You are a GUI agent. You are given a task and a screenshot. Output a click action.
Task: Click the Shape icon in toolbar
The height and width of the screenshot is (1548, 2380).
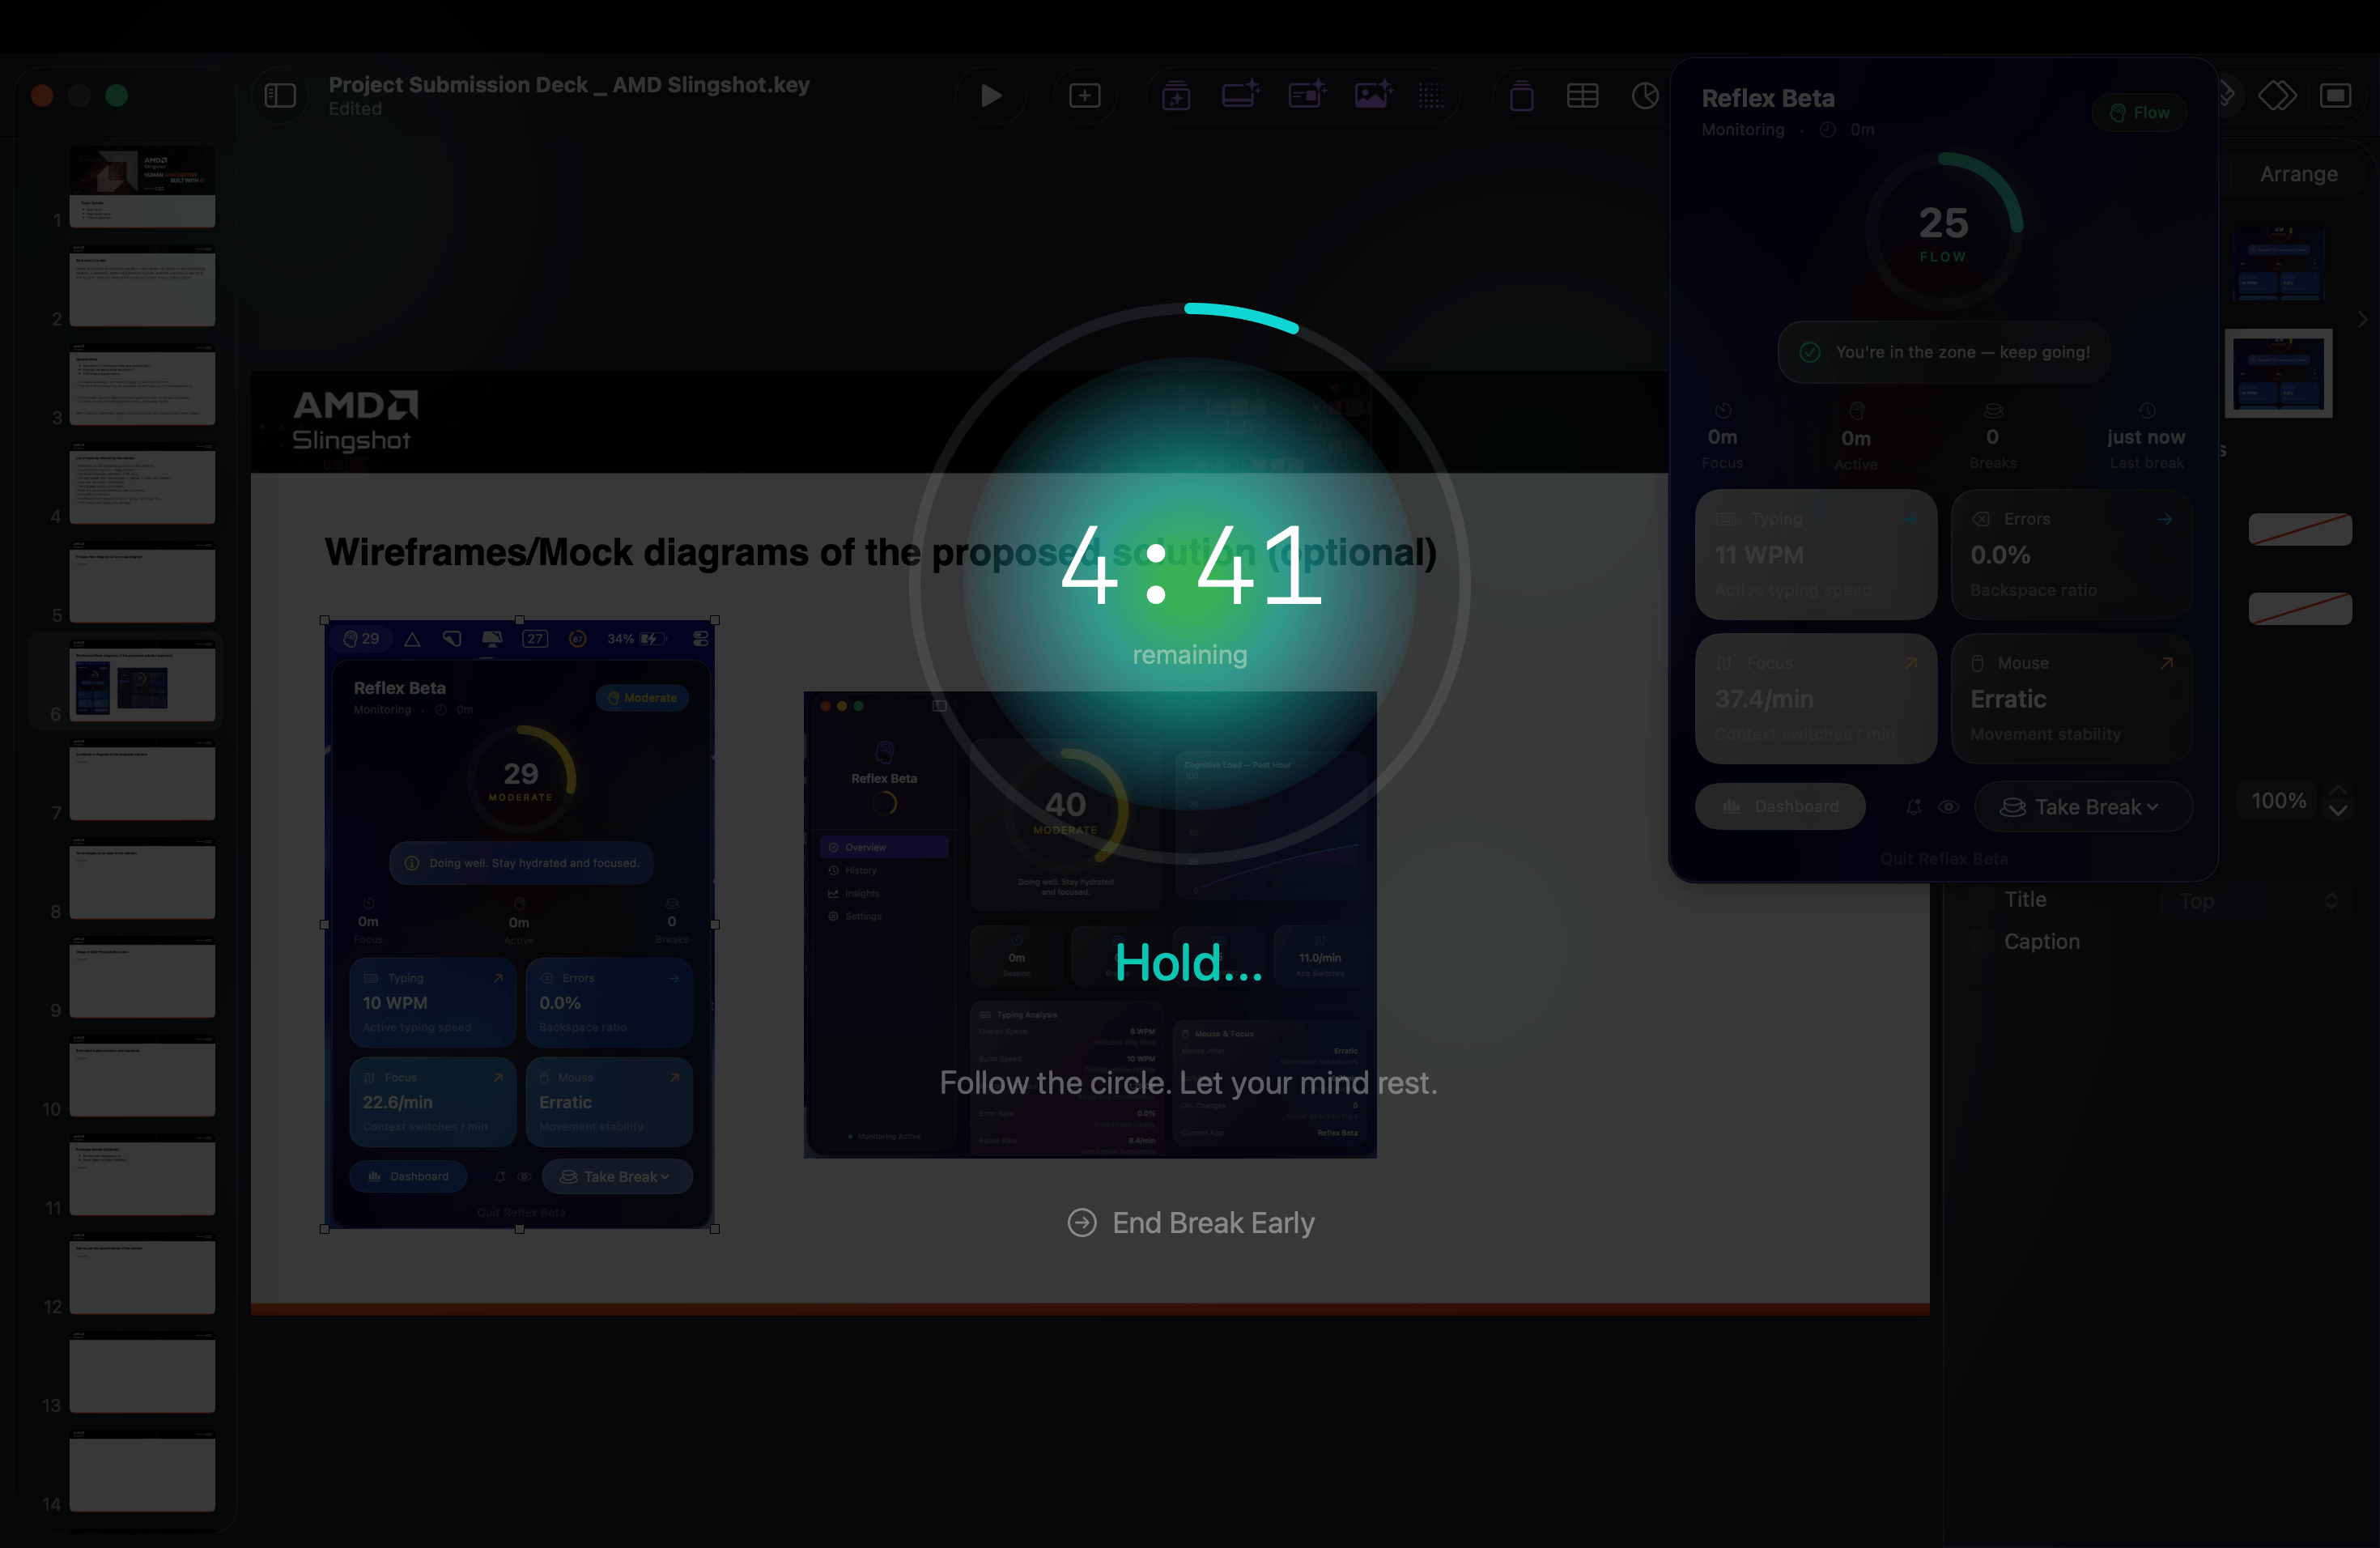coord(1521,96)
